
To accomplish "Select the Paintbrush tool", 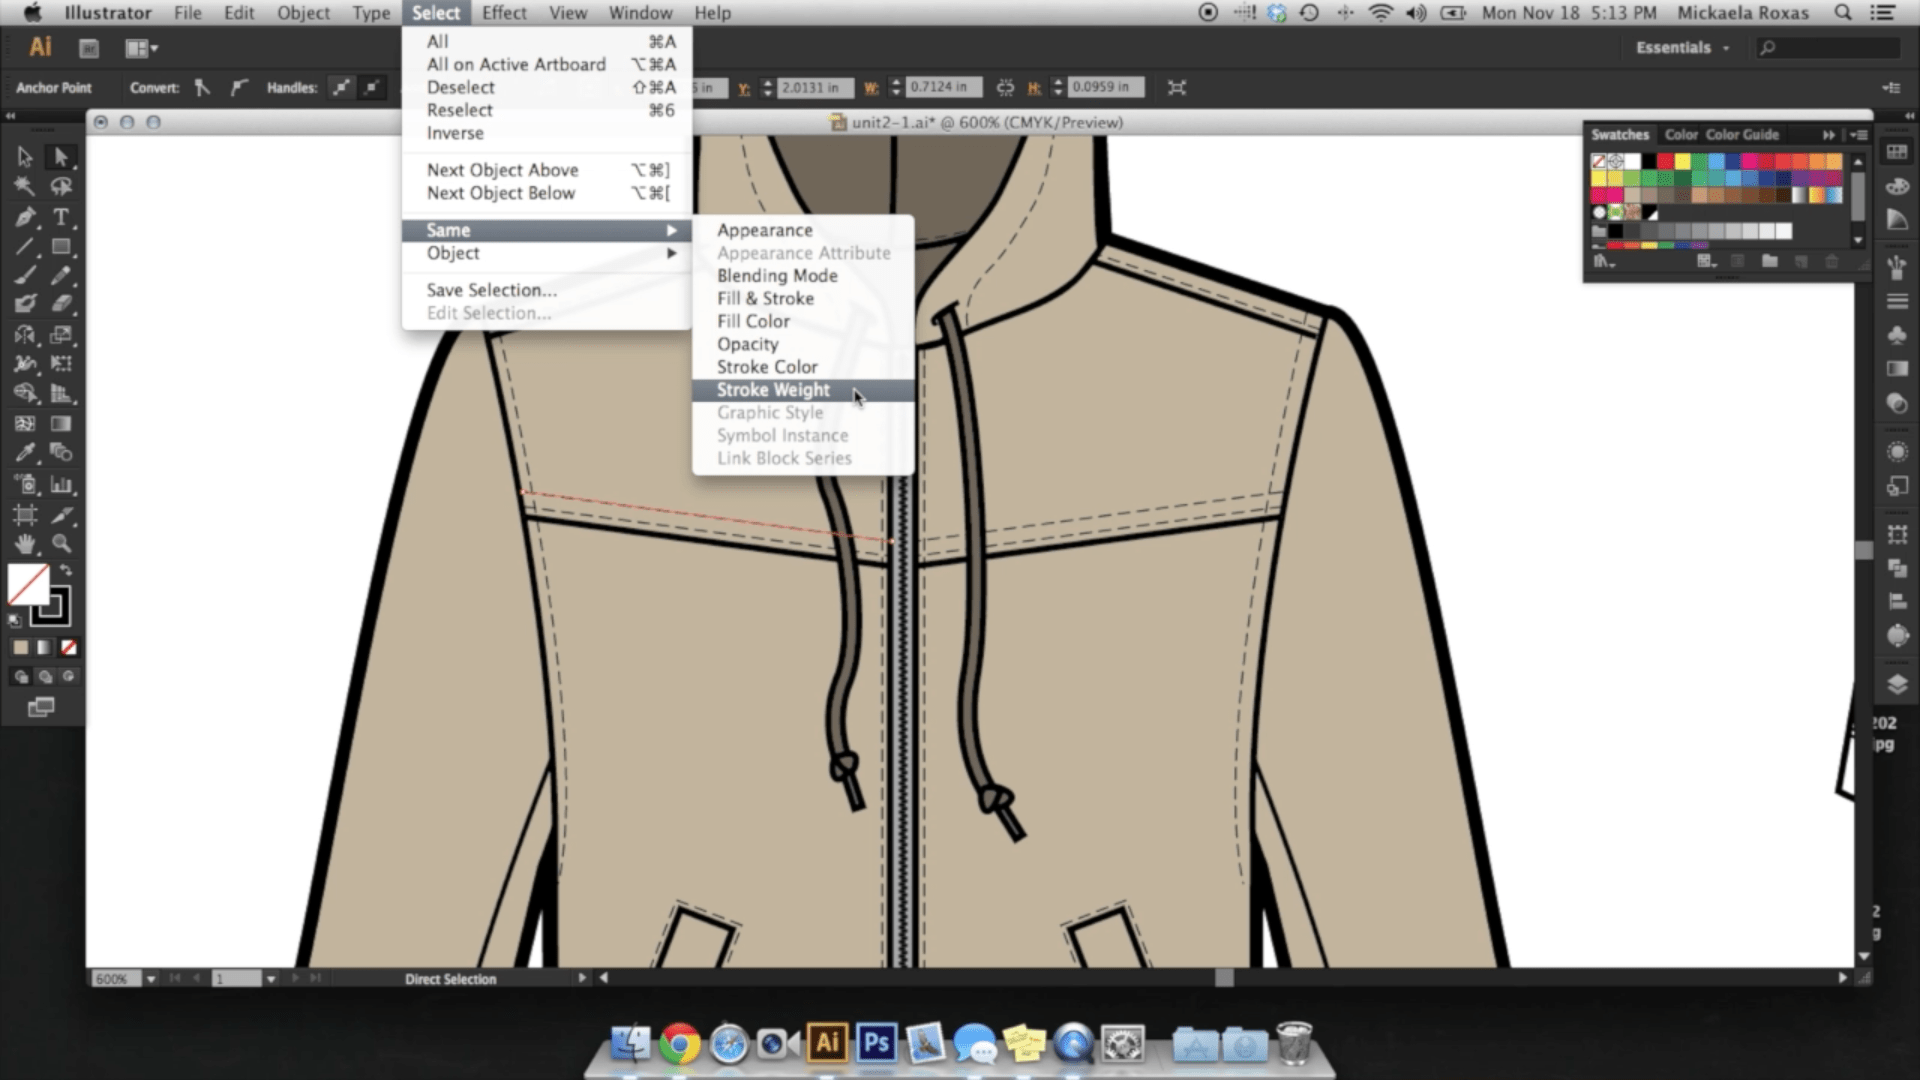I will (x=25, y=276).
